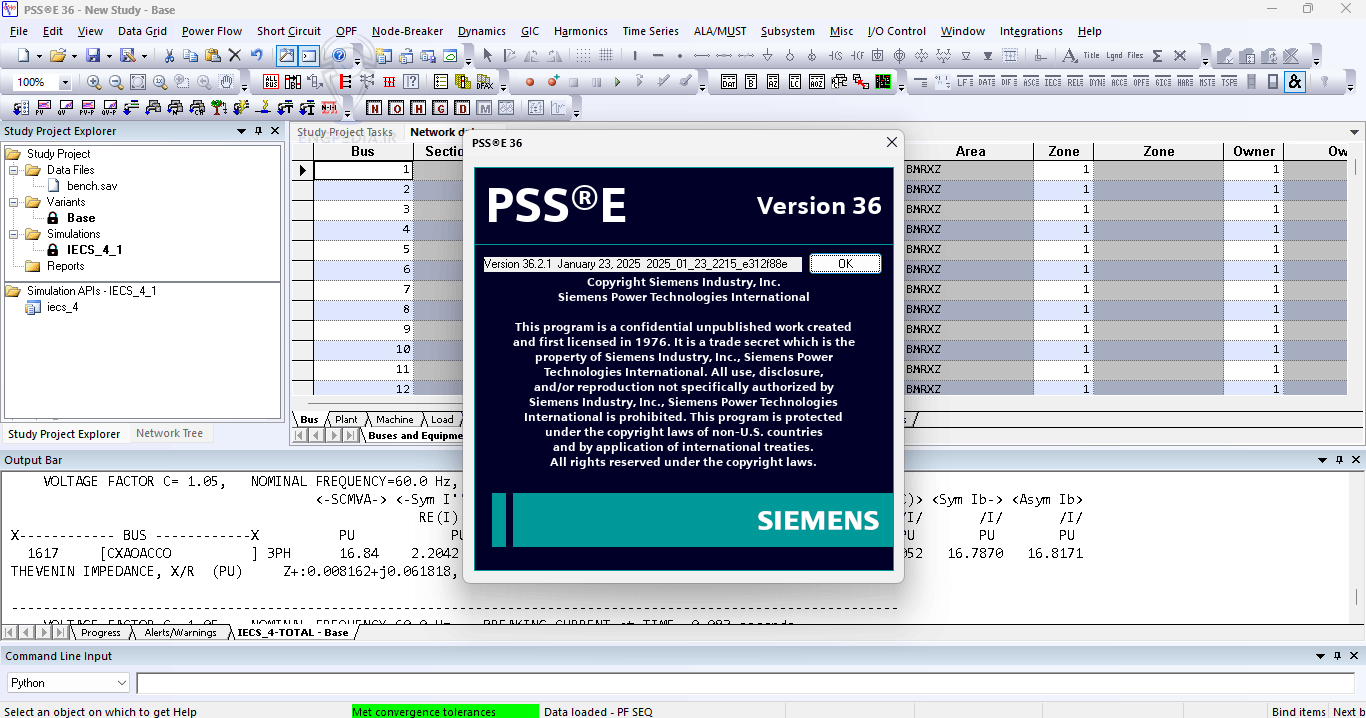This screenshot has width=1366, height=718.
Task: Click the H boxed letter icon
Action: tap(418, 108)
